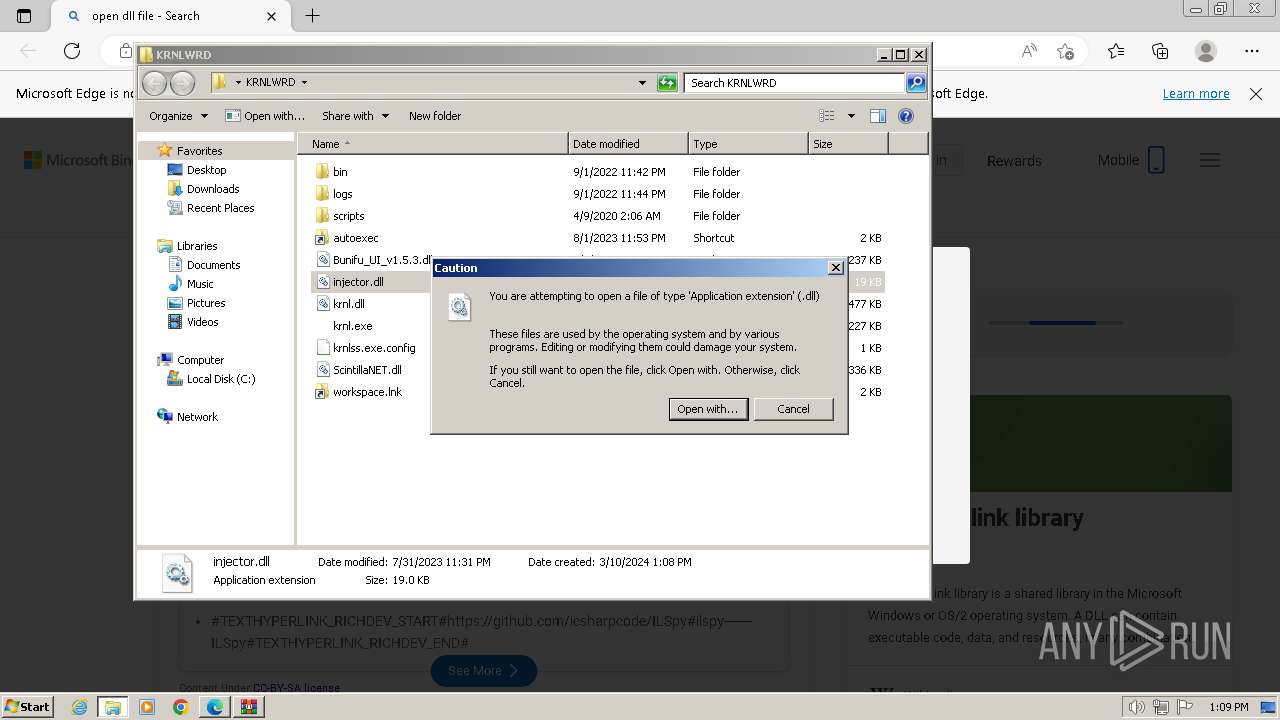Open Recent Places in navigation pane
This screenshot has height=720, width=1280.
(x=220, y=208)
